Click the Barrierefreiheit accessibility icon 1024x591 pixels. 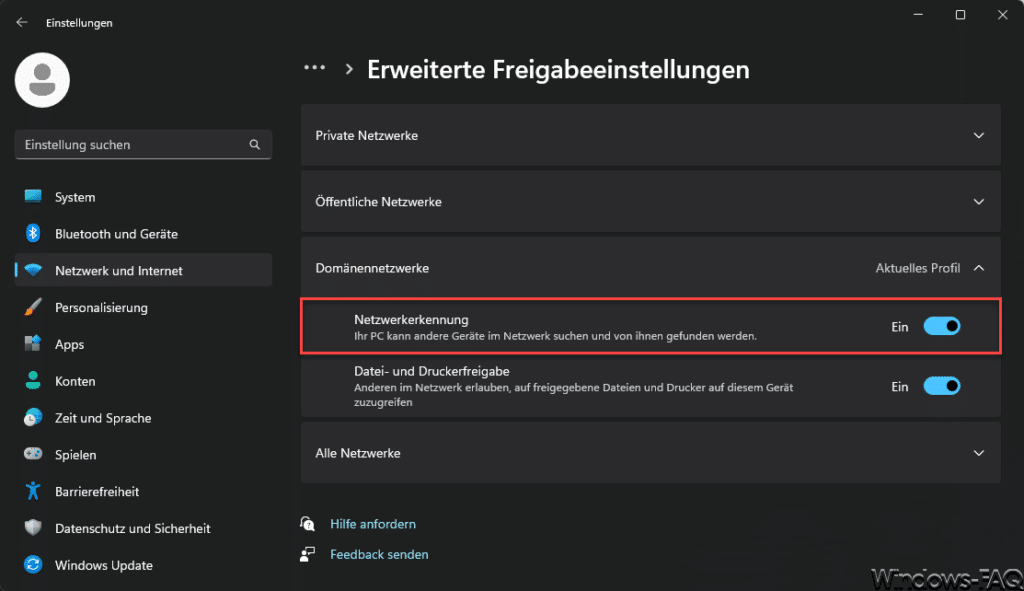[33, 491]
